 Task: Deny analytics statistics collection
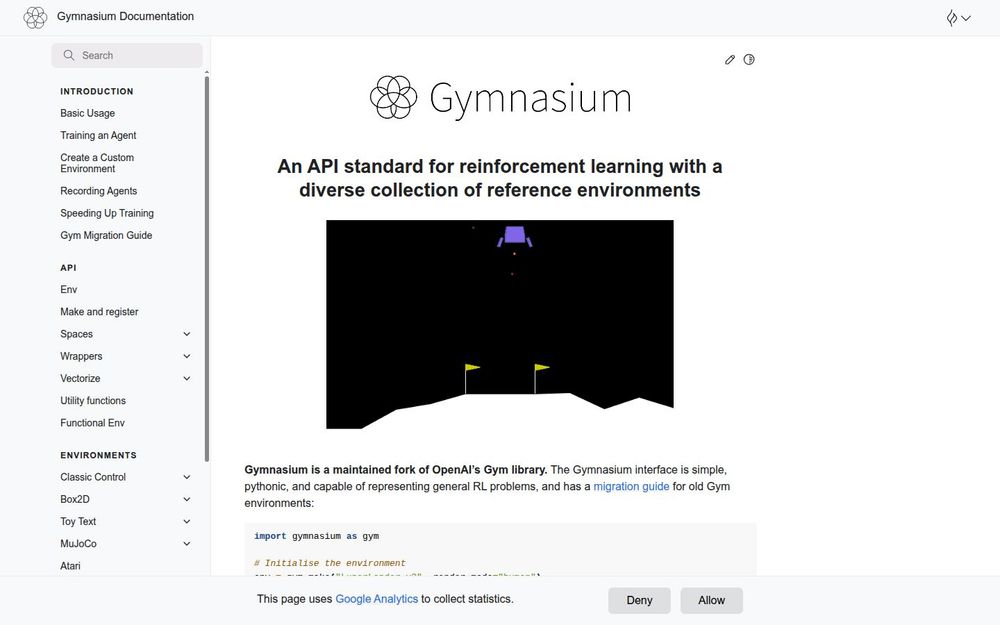point(639,600)
